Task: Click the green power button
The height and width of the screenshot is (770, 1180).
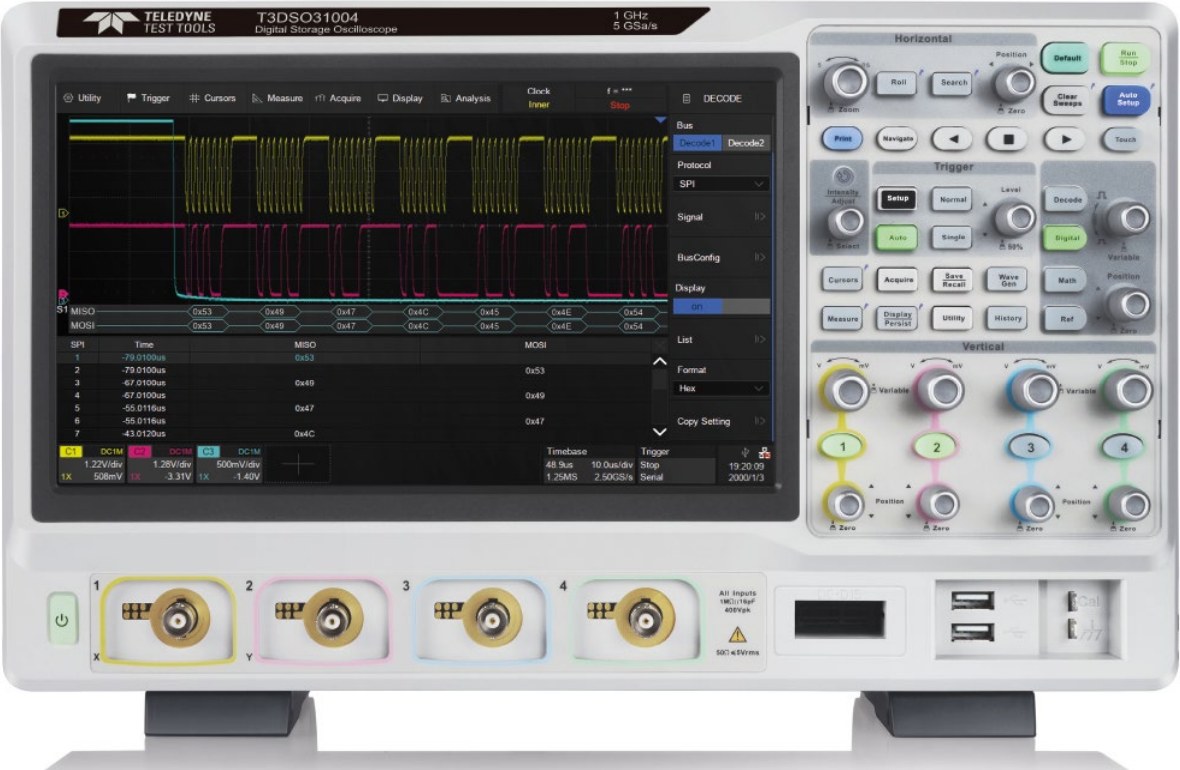Action: tap(62, 619)
